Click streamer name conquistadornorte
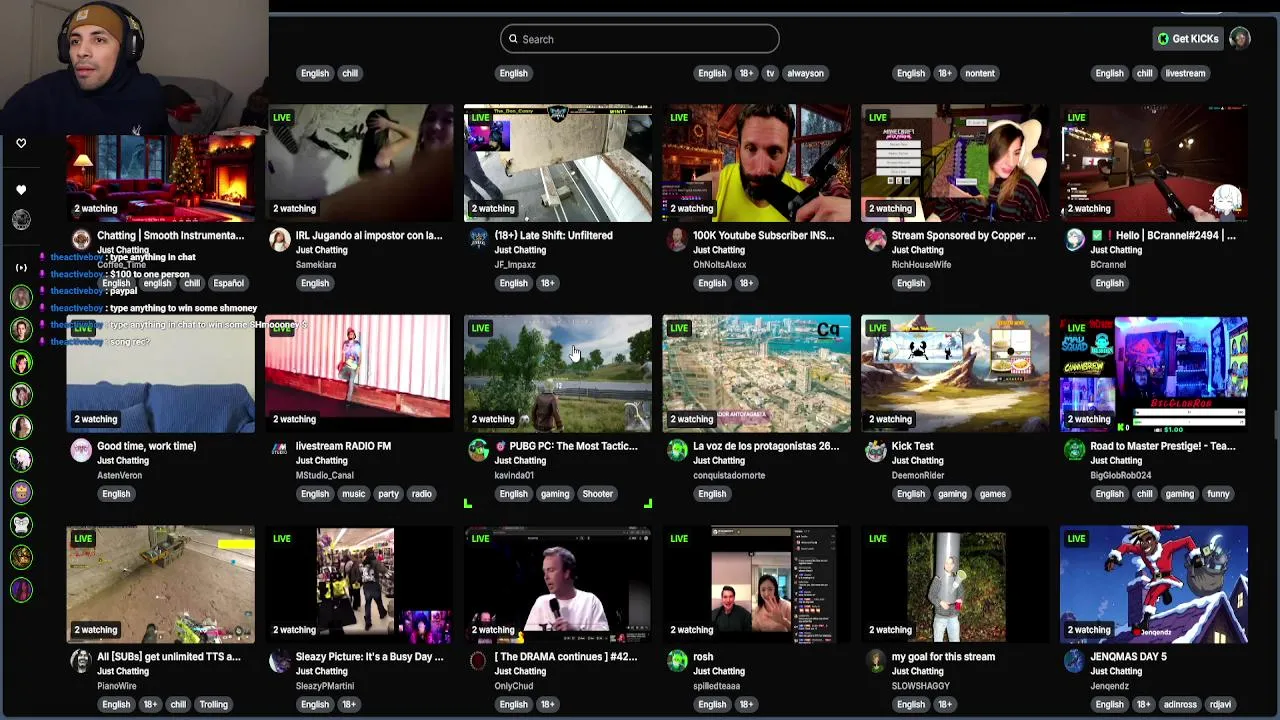Image resolution: width=1280 pixels, height=720 pixels. (x=729, y=476)
